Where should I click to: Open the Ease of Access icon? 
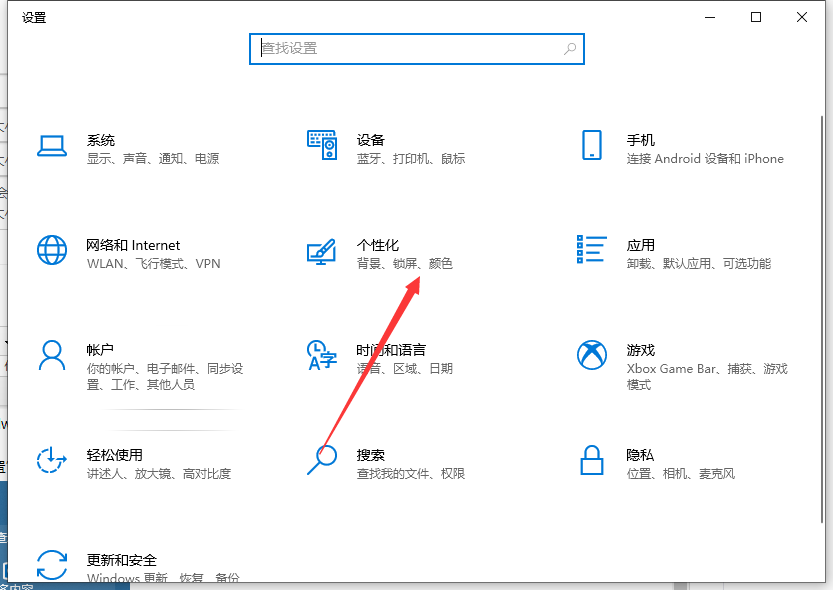tap(51, 460)
